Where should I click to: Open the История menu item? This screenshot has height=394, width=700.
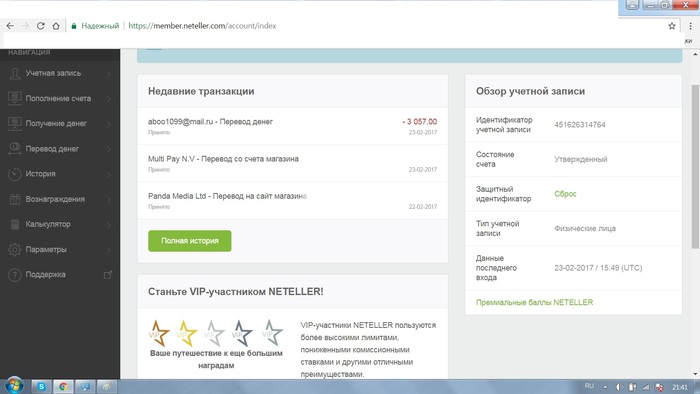(x=60, y=174)
